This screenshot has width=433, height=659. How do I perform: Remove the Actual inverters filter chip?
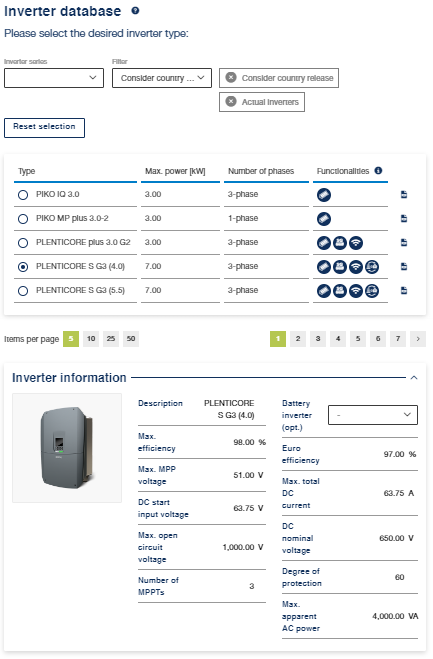[x=231, y=101]
